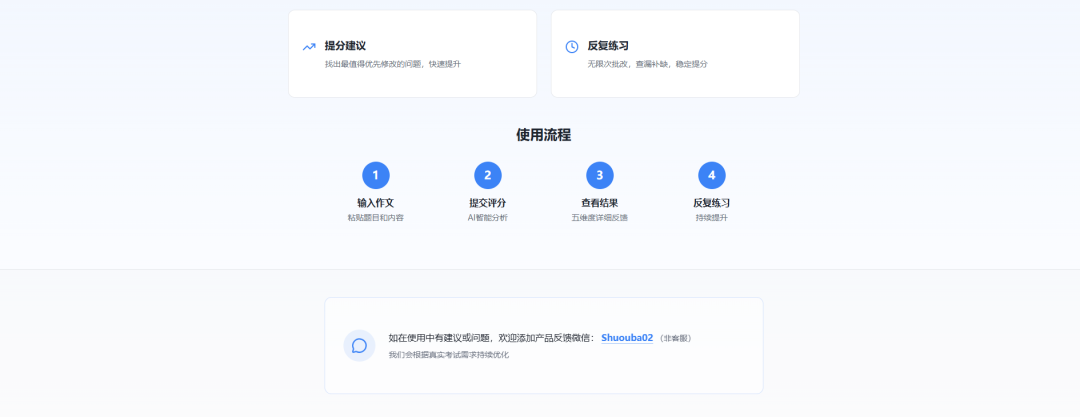
Task: Click the trending-up arrow icon beside 提分建议
Action: pos(309,47)
